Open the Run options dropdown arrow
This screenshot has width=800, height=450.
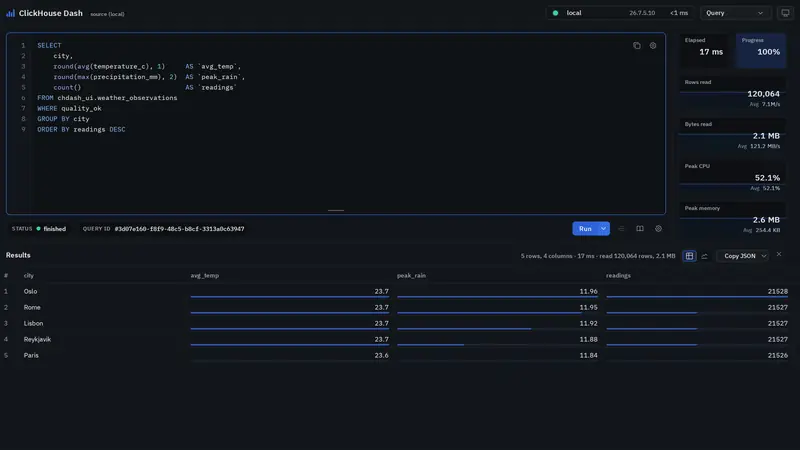(604, 229)
